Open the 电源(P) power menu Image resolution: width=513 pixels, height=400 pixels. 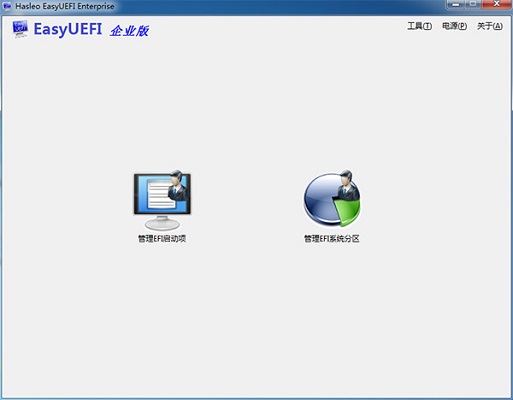454,26
